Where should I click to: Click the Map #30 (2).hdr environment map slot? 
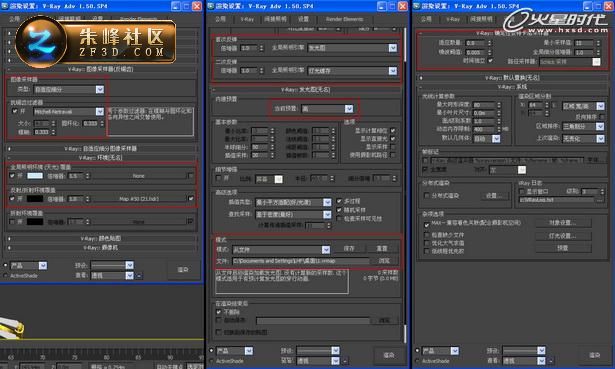[x=139, y=199]
